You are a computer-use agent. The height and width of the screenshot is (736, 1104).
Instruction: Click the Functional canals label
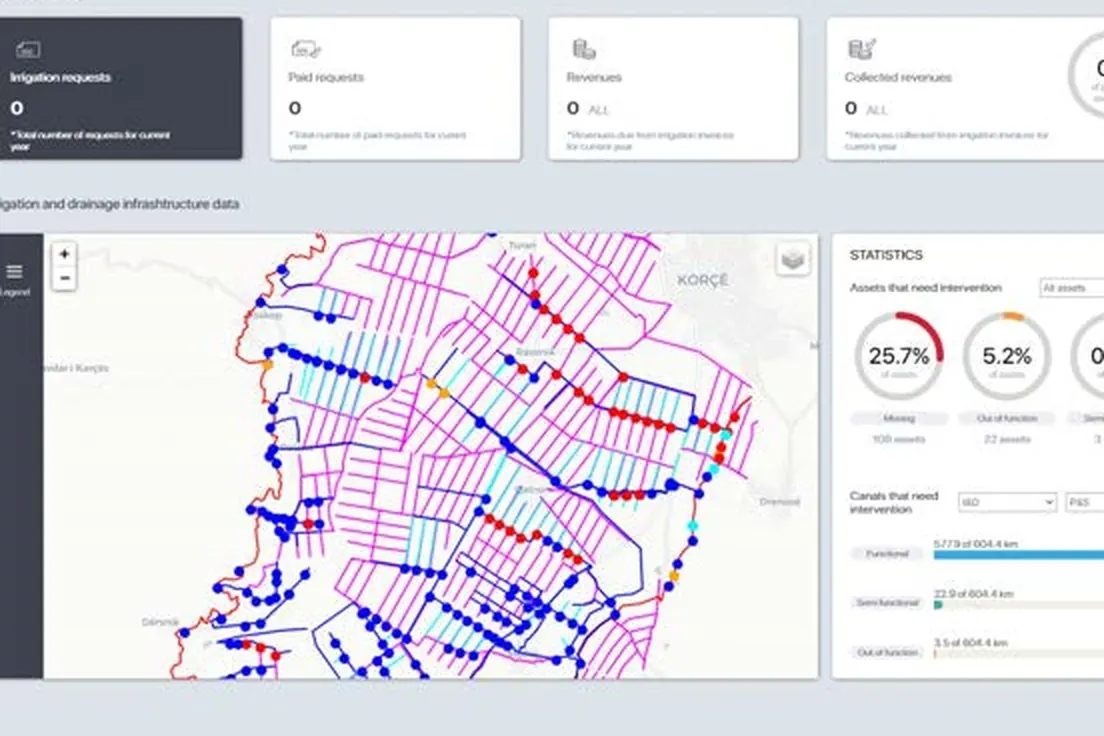point(887,554)
